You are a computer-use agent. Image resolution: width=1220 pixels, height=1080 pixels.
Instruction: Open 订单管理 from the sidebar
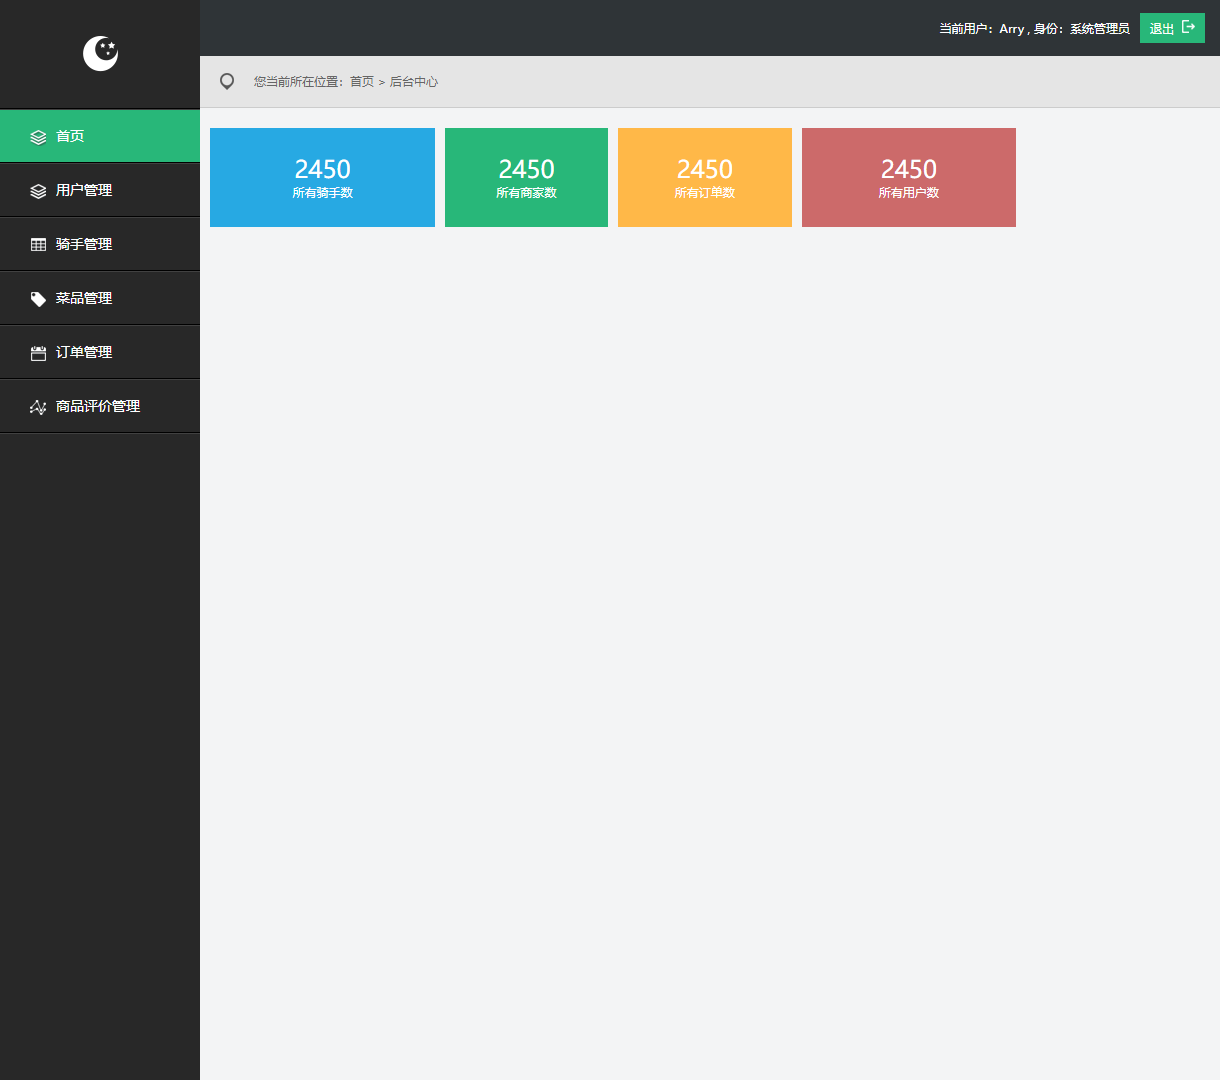pyautogui.click(x=84, y=352)
